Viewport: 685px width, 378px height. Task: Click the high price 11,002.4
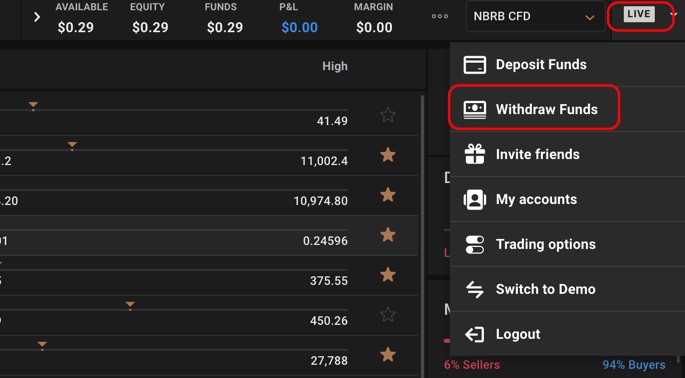point(324,161)
